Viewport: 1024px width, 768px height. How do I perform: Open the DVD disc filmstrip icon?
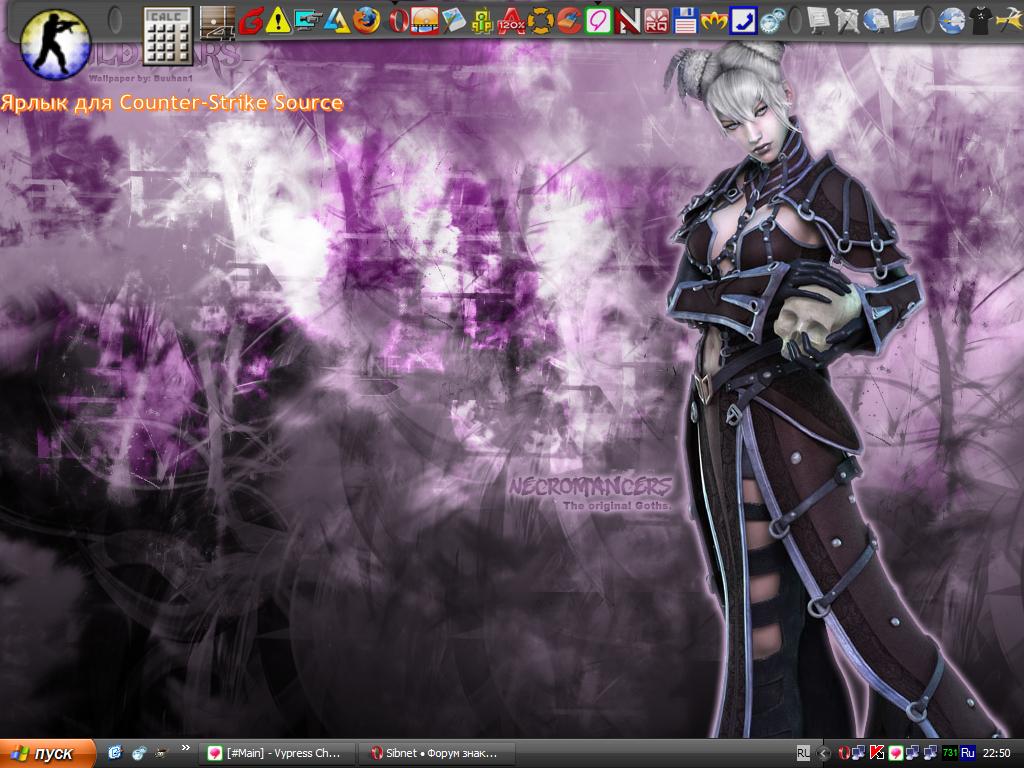tap(424, 21)
